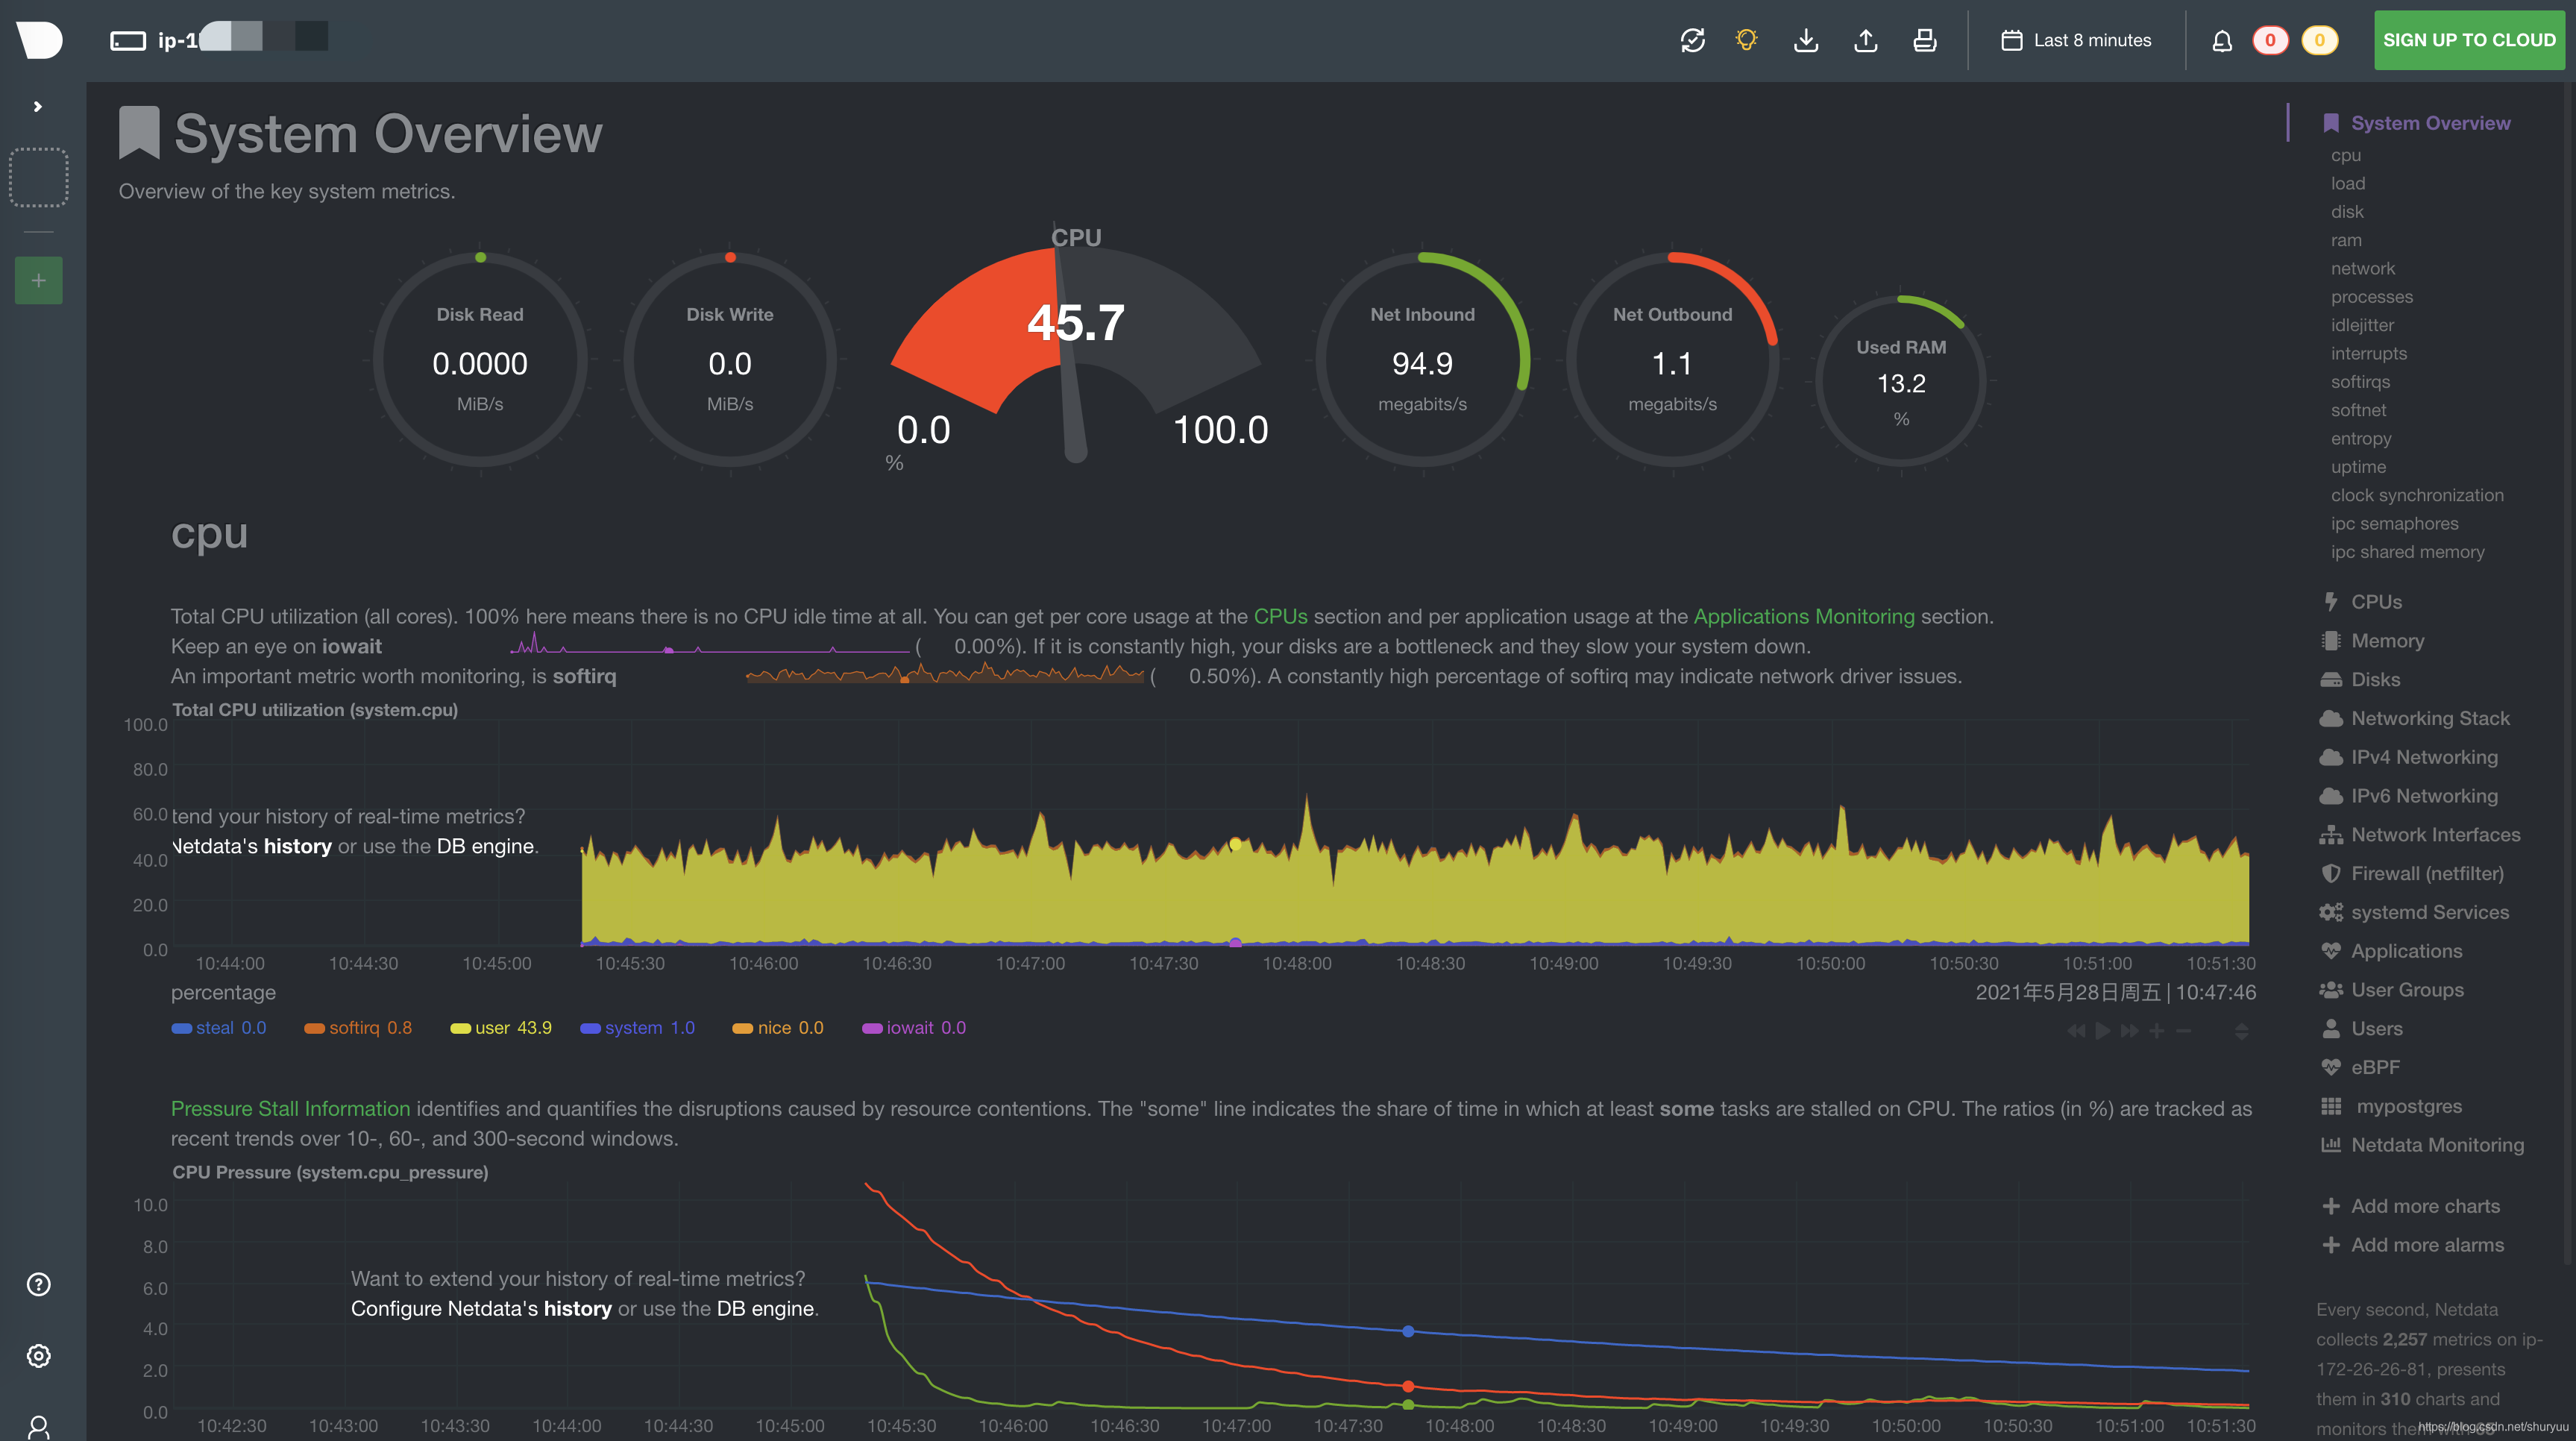Click the add space plus button
Image resolution: width=2576 pixels, height=1441 pixels.
(x=38, y=281)
